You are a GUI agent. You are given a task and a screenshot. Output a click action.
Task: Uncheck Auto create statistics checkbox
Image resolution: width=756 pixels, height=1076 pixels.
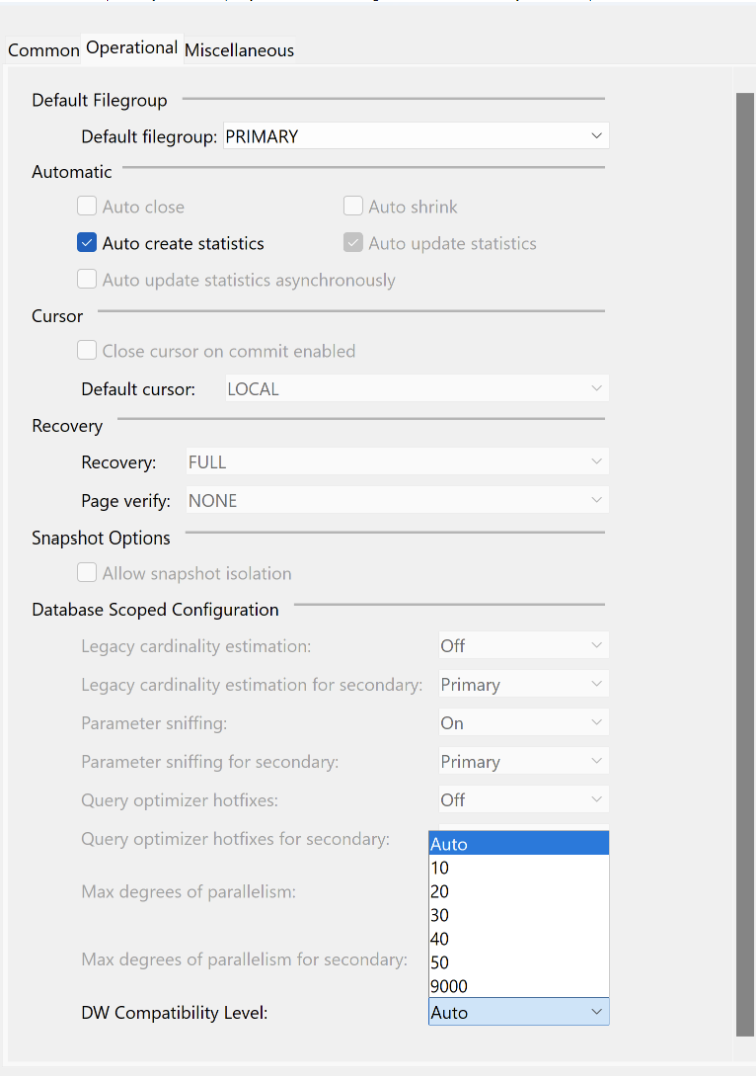click(86, 243)
